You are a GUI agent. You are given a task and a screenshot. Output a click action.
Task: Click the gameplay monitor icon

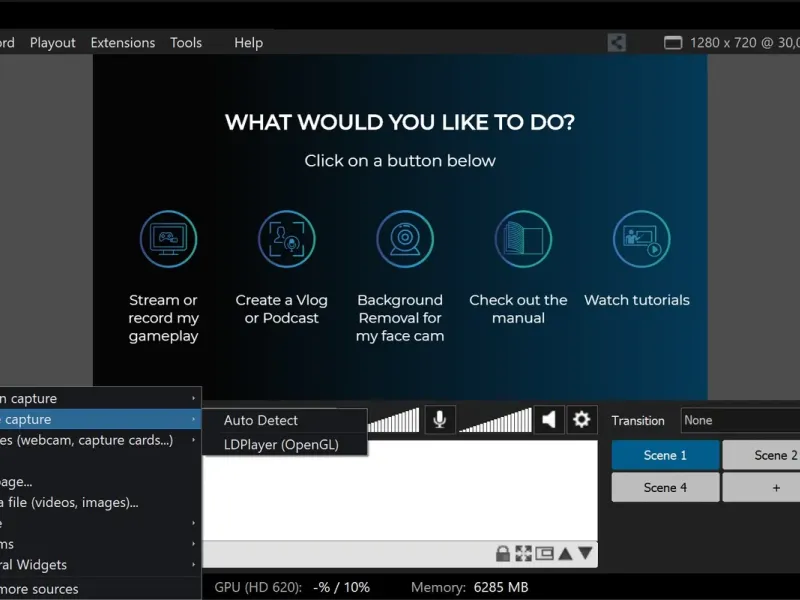(x=168, y=239)
